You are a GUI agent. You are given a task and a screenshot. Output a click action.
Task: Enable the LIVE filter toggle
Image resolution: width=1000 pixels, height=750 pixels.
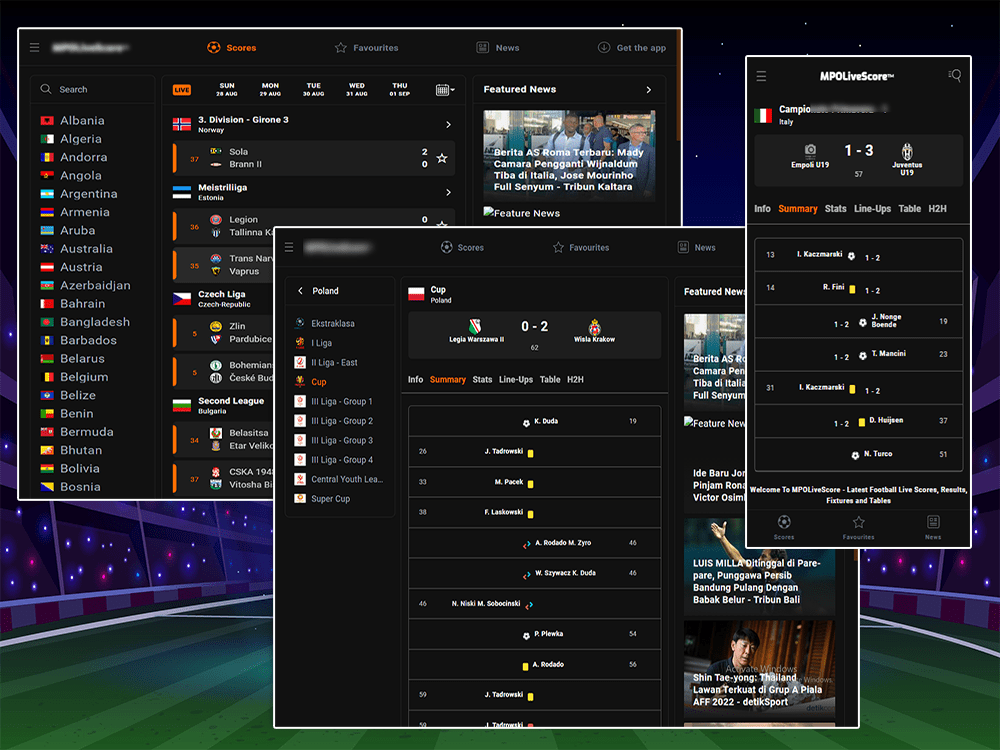(x=181, y=90)
